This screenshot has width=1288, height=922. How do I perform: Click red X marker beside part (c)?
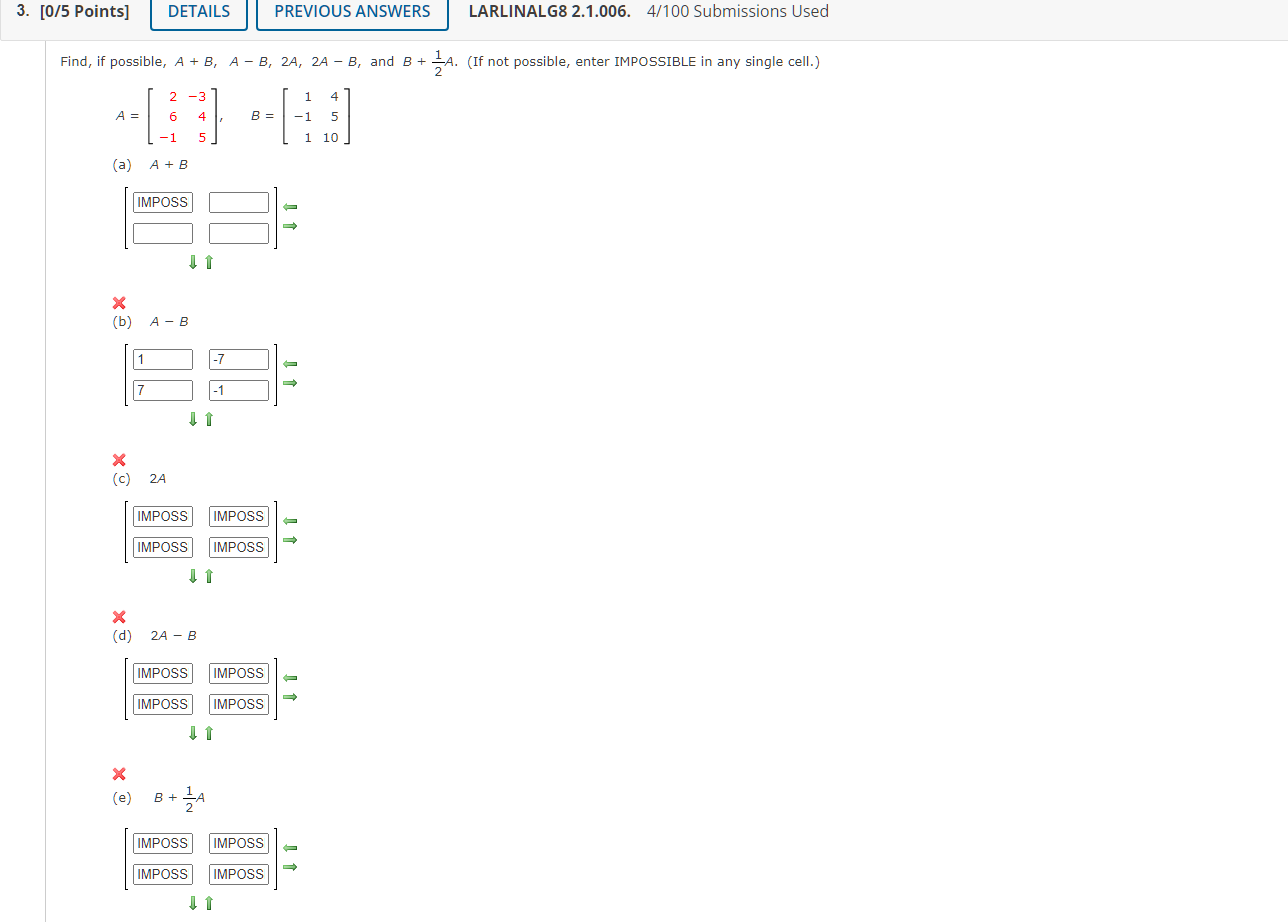(x=118, y=460)
